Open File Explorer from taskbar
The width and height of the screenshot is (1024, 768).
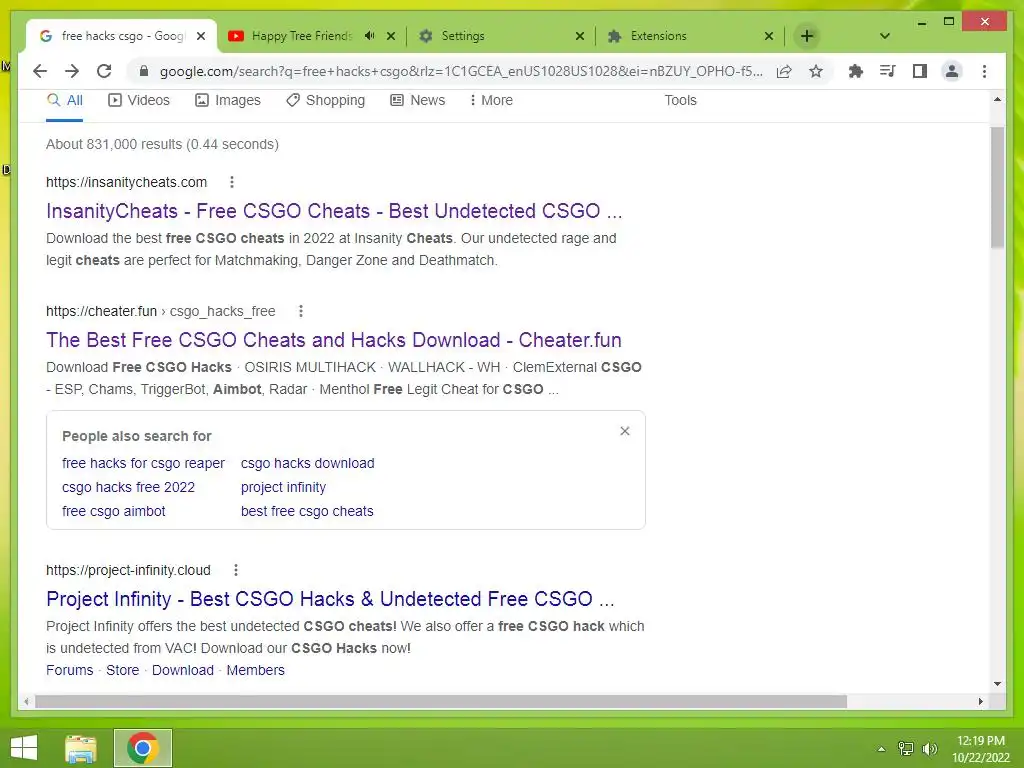pos(81,748)
